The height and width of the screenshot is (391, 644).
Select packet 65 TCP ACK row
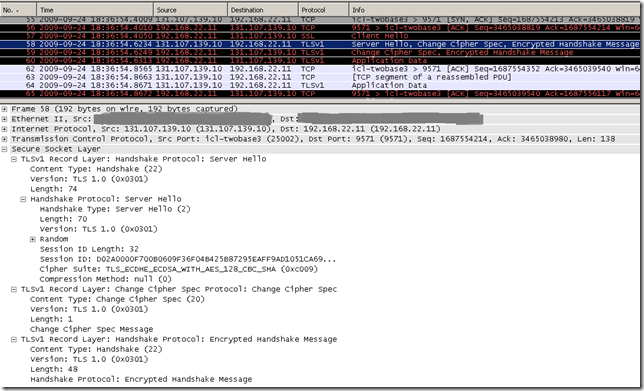tap(320, 93)
